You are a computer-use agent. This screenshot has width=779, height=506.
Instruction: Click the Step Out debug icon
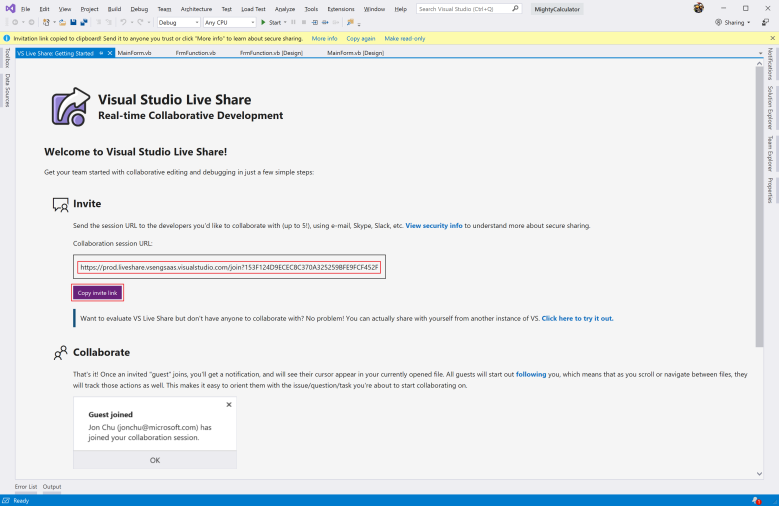click(336, 22)
